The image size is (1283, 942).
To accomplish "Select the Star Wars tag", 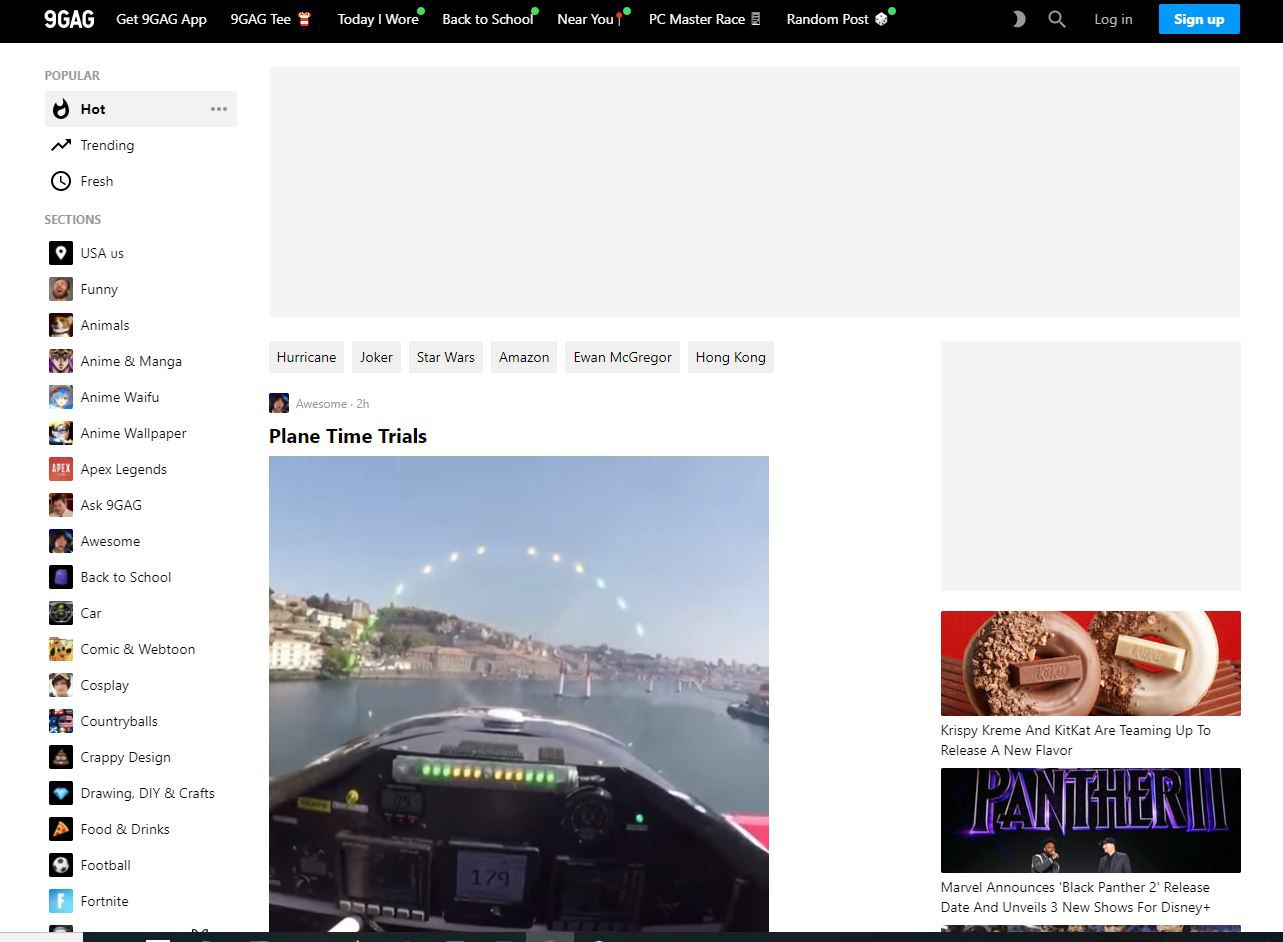I will (446, 357).
